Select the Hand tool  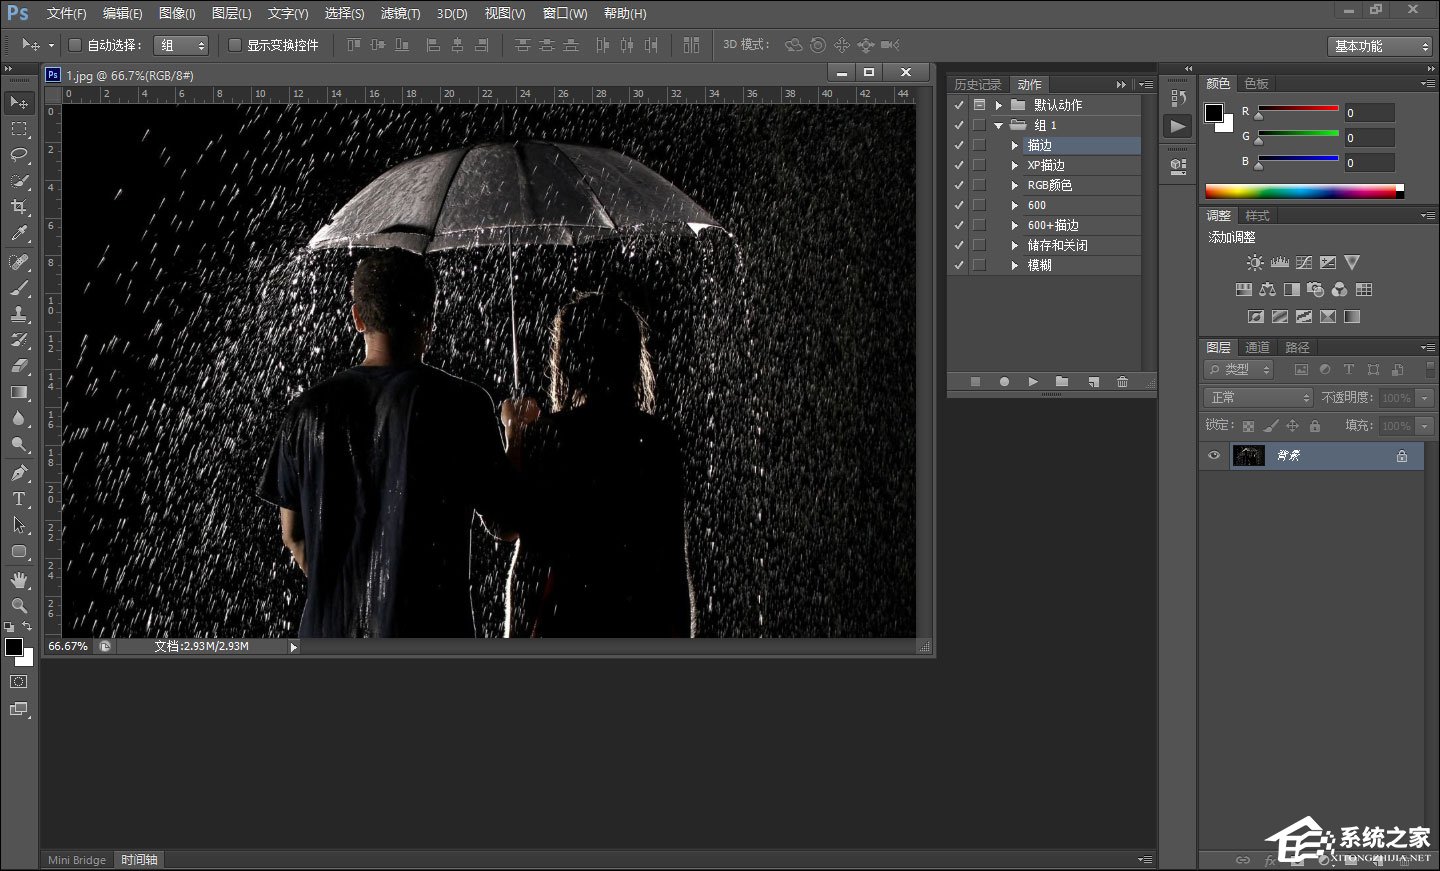click(x=19, y=579)
